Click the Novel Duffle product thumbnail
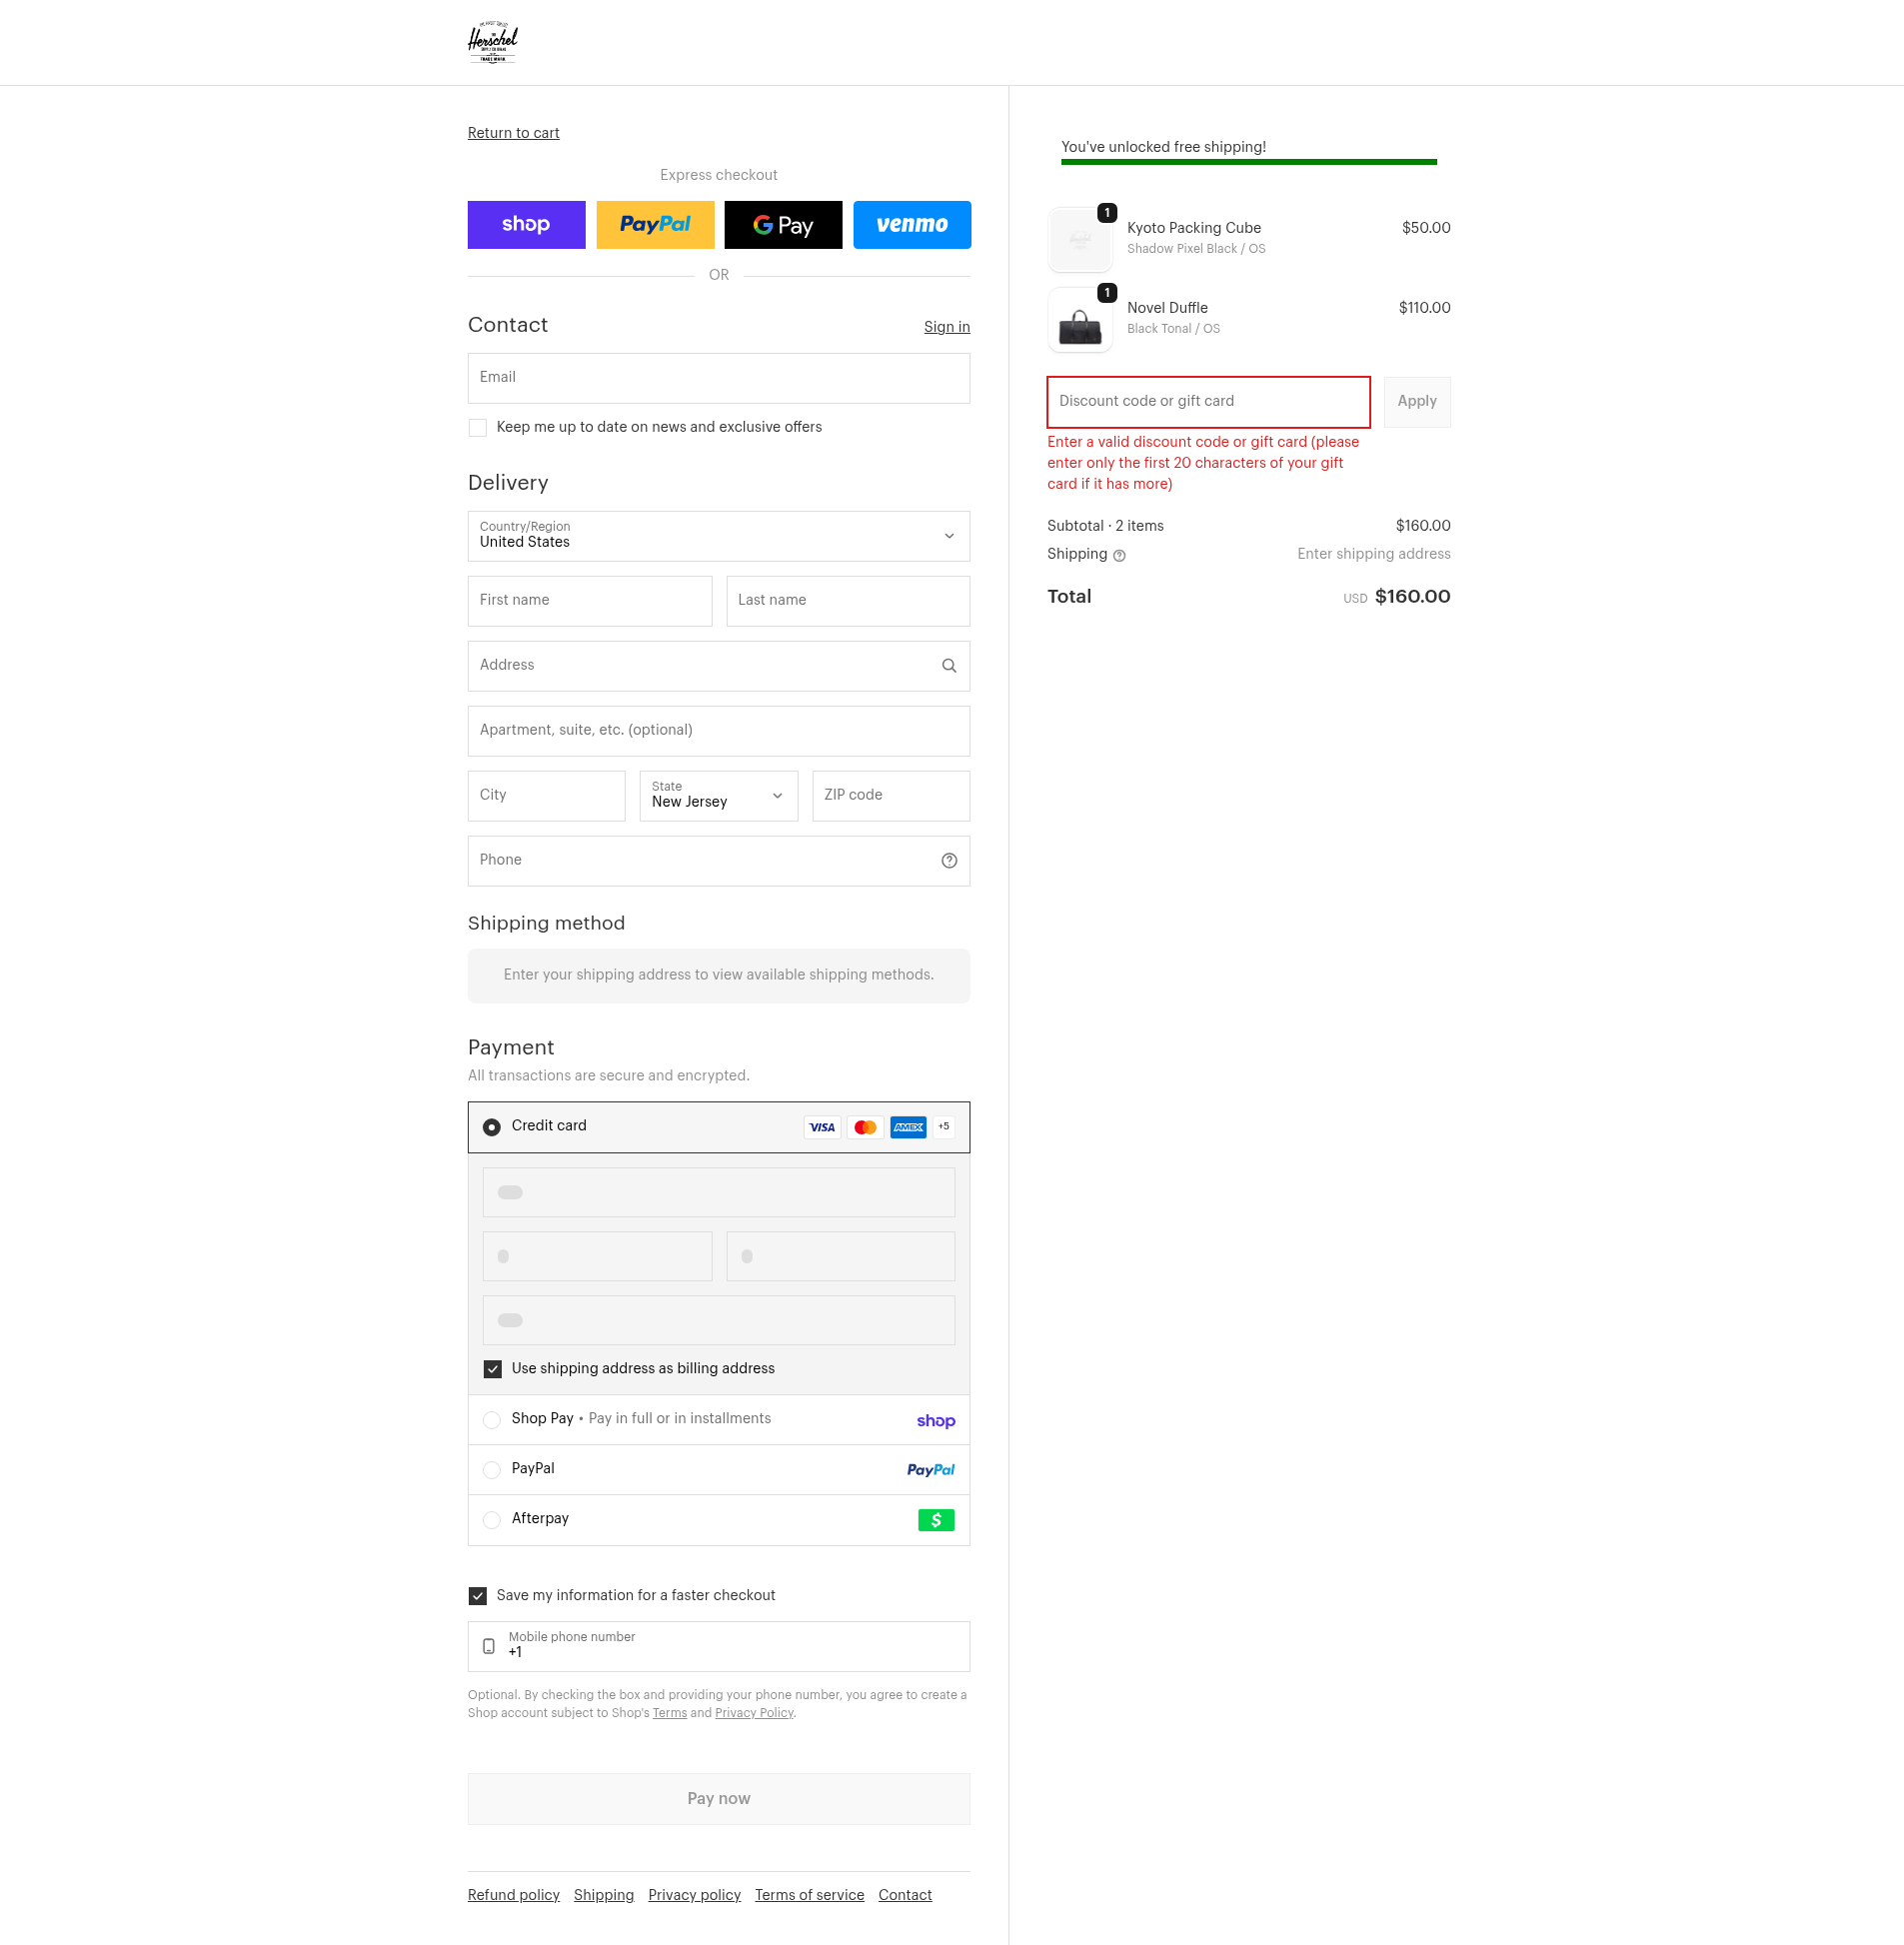 click(1079, 321)
